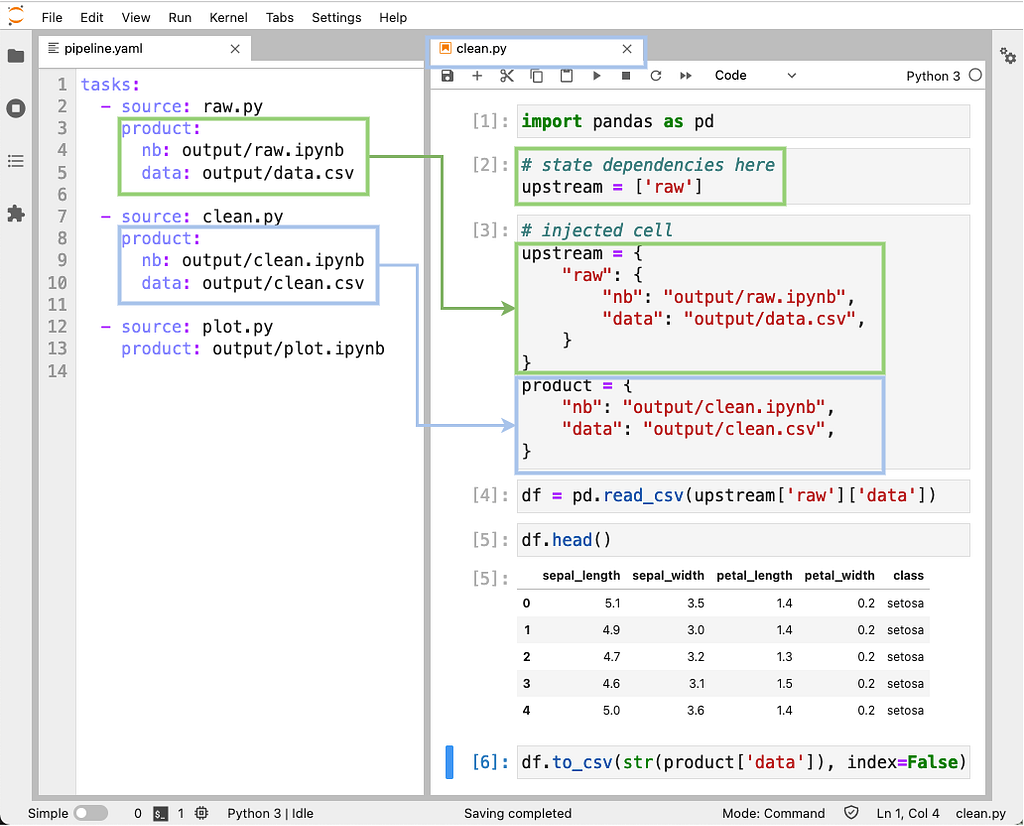1024x826 pixels.
Task: Open the Tabs menu
Action: point(280,18)
